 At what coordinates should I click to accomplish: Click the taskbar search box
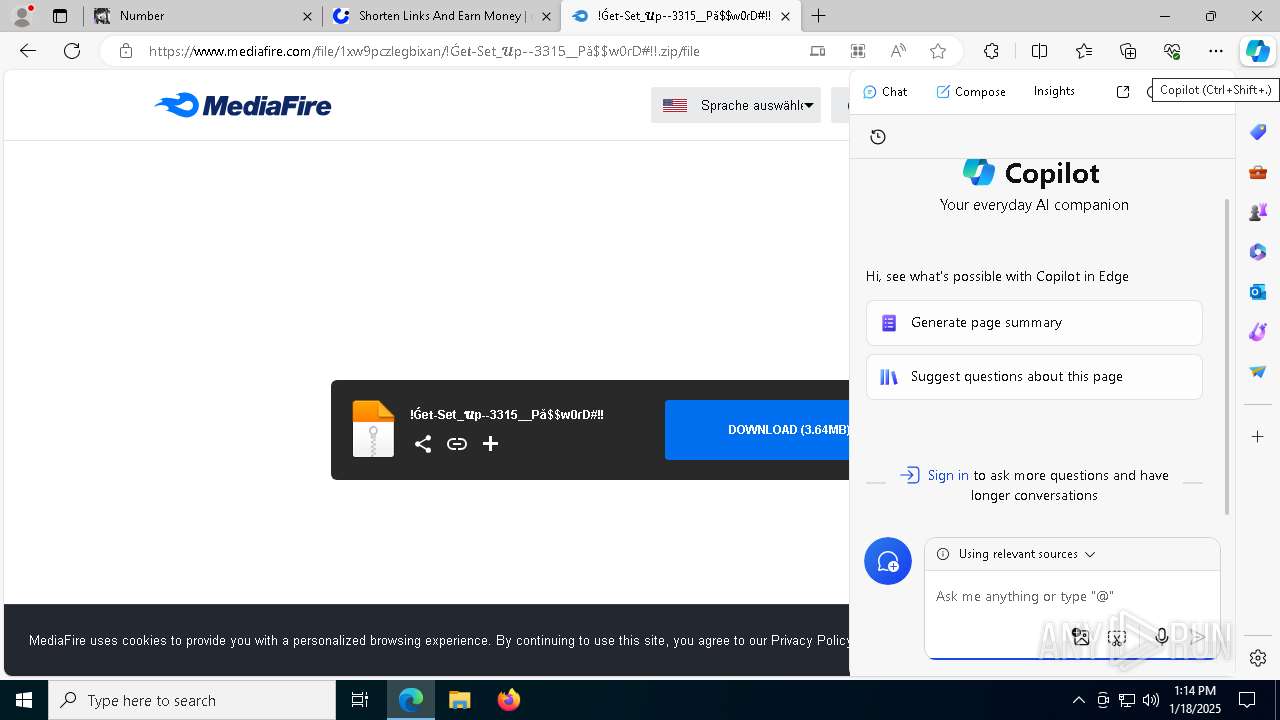pyautogui.click(x=192, y=700)
